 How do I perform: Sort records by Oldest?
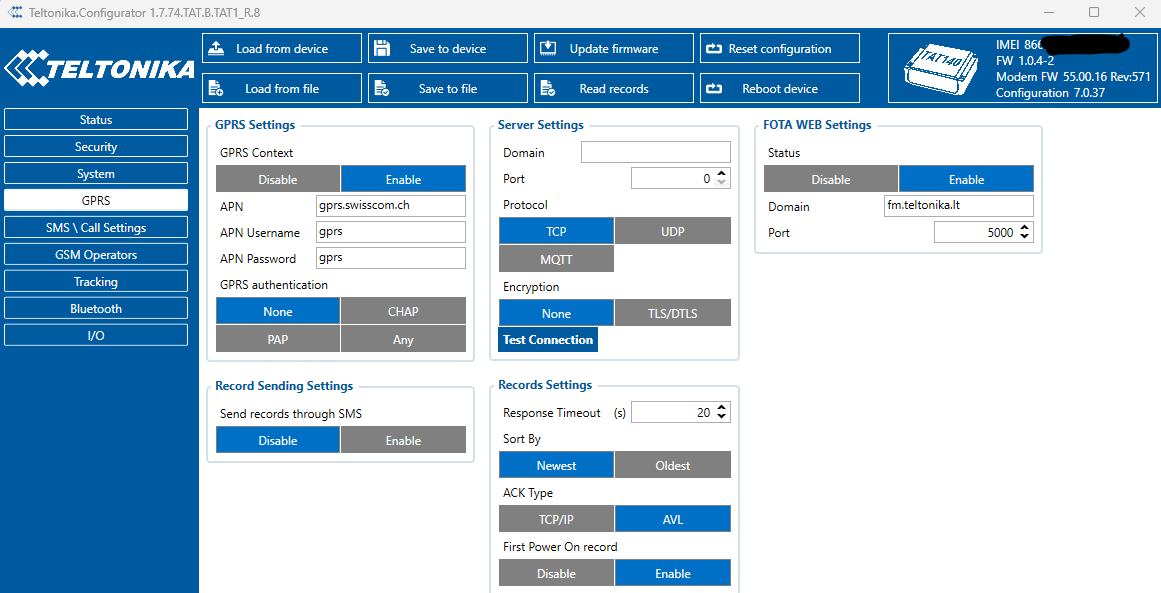click(x=673, y=465)
